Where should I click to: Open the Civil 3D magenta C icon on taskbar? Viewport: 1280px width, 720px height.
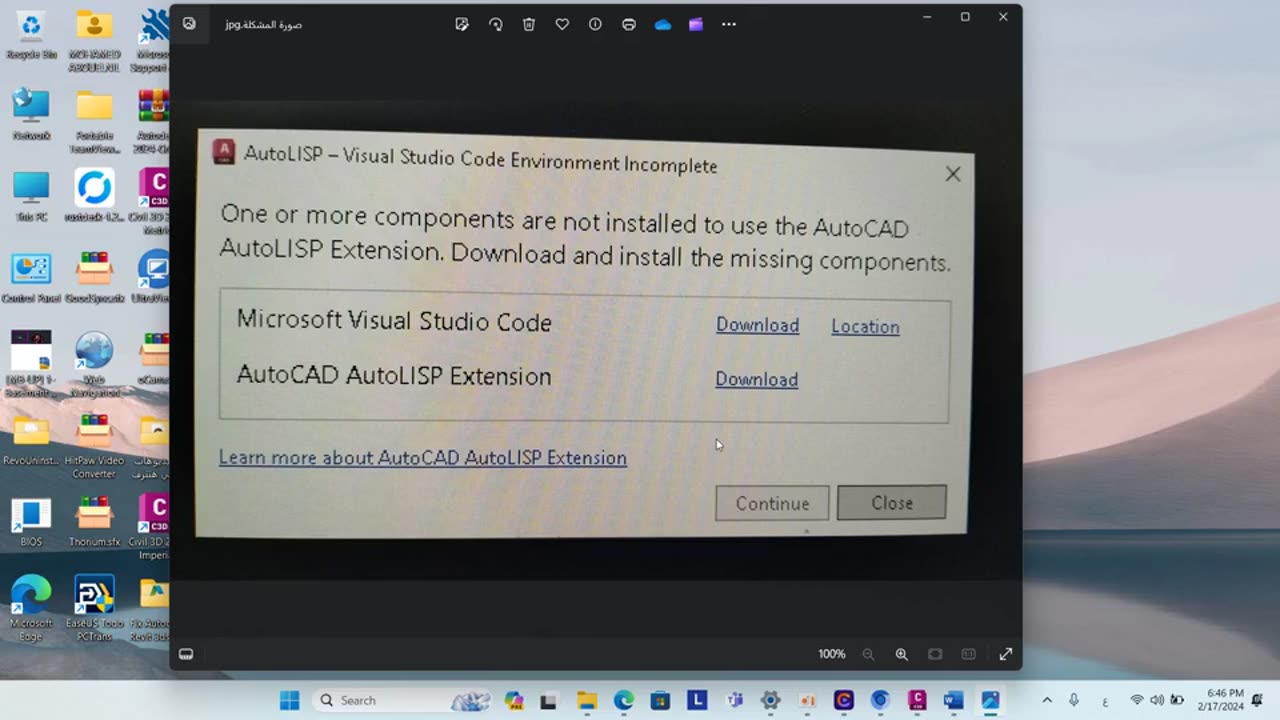(917, 700)
